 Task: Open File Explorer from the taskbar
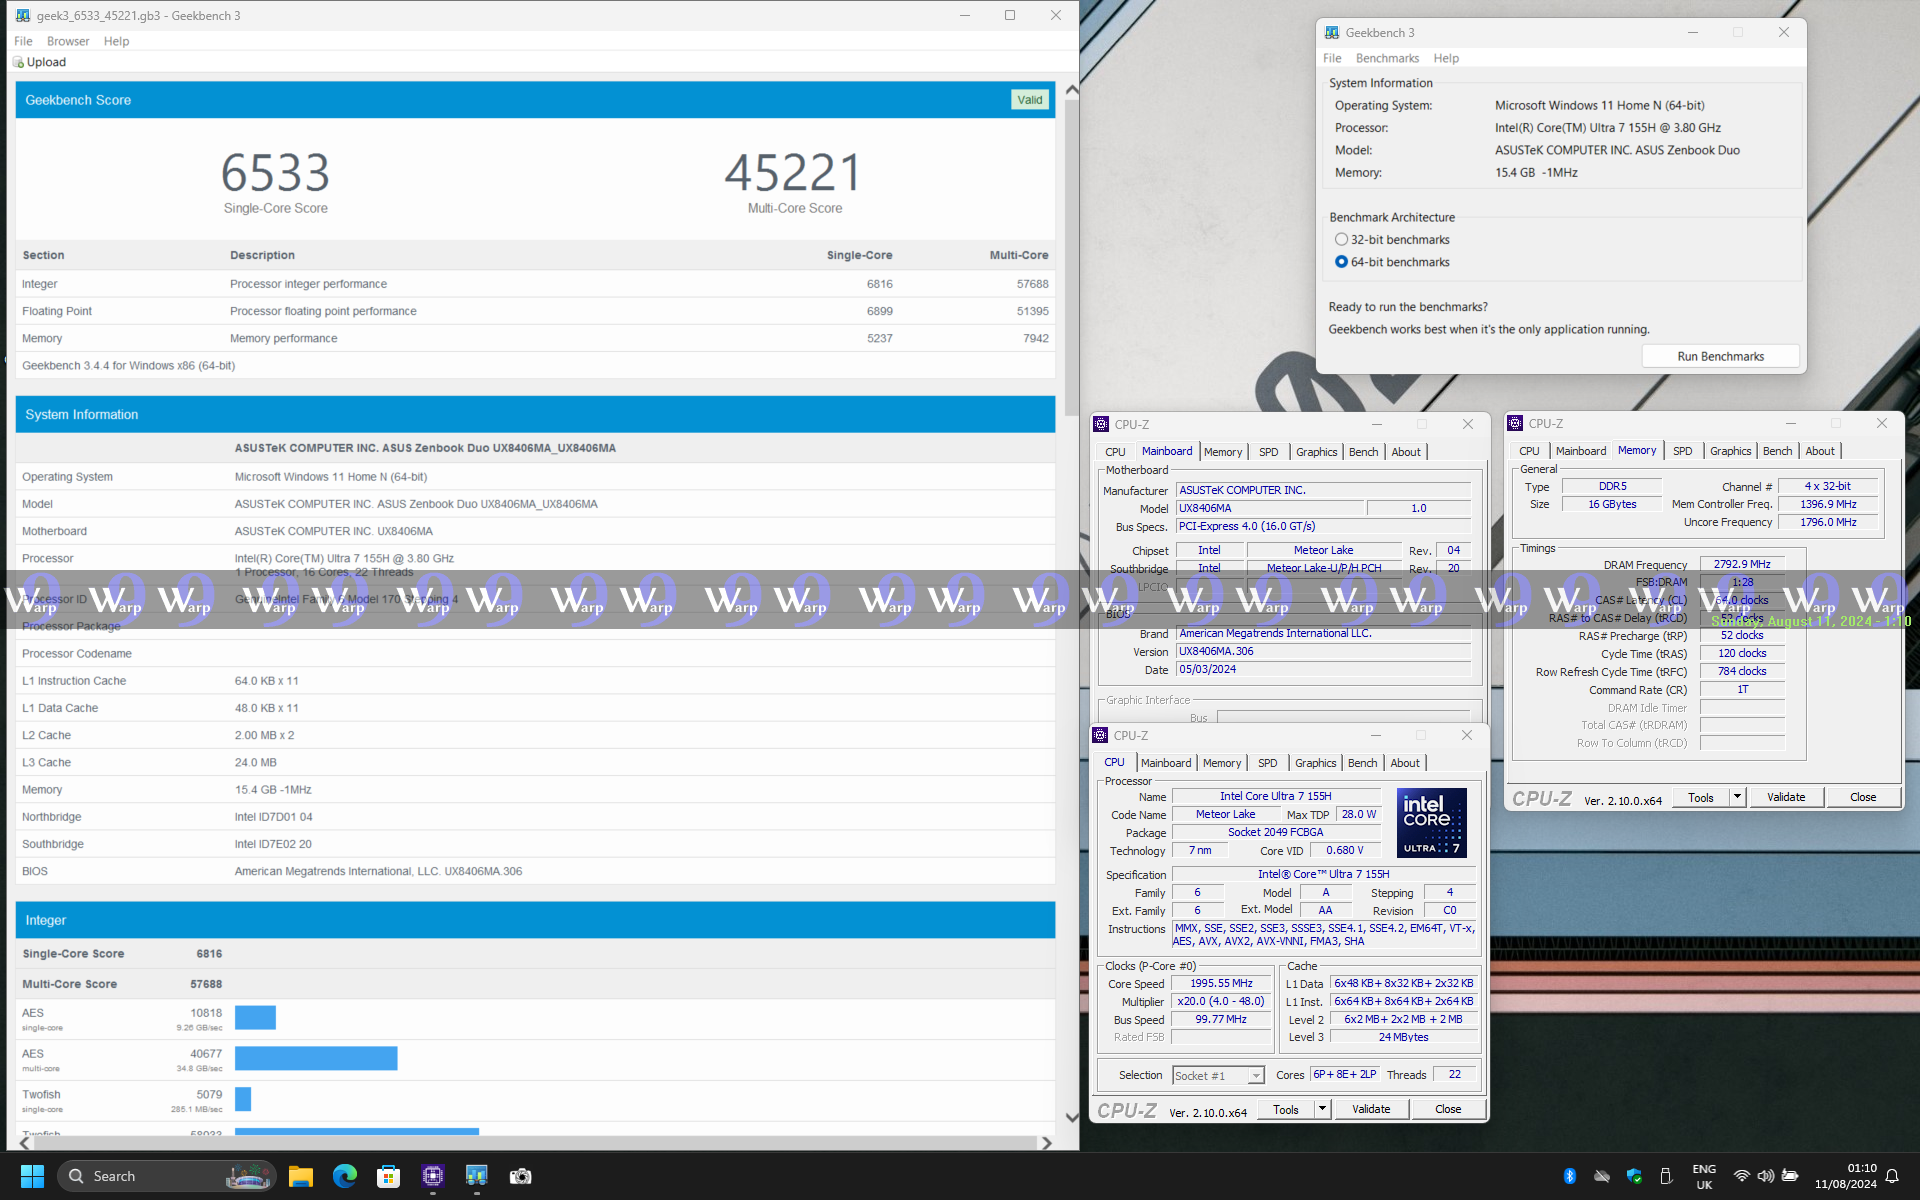301,1176
